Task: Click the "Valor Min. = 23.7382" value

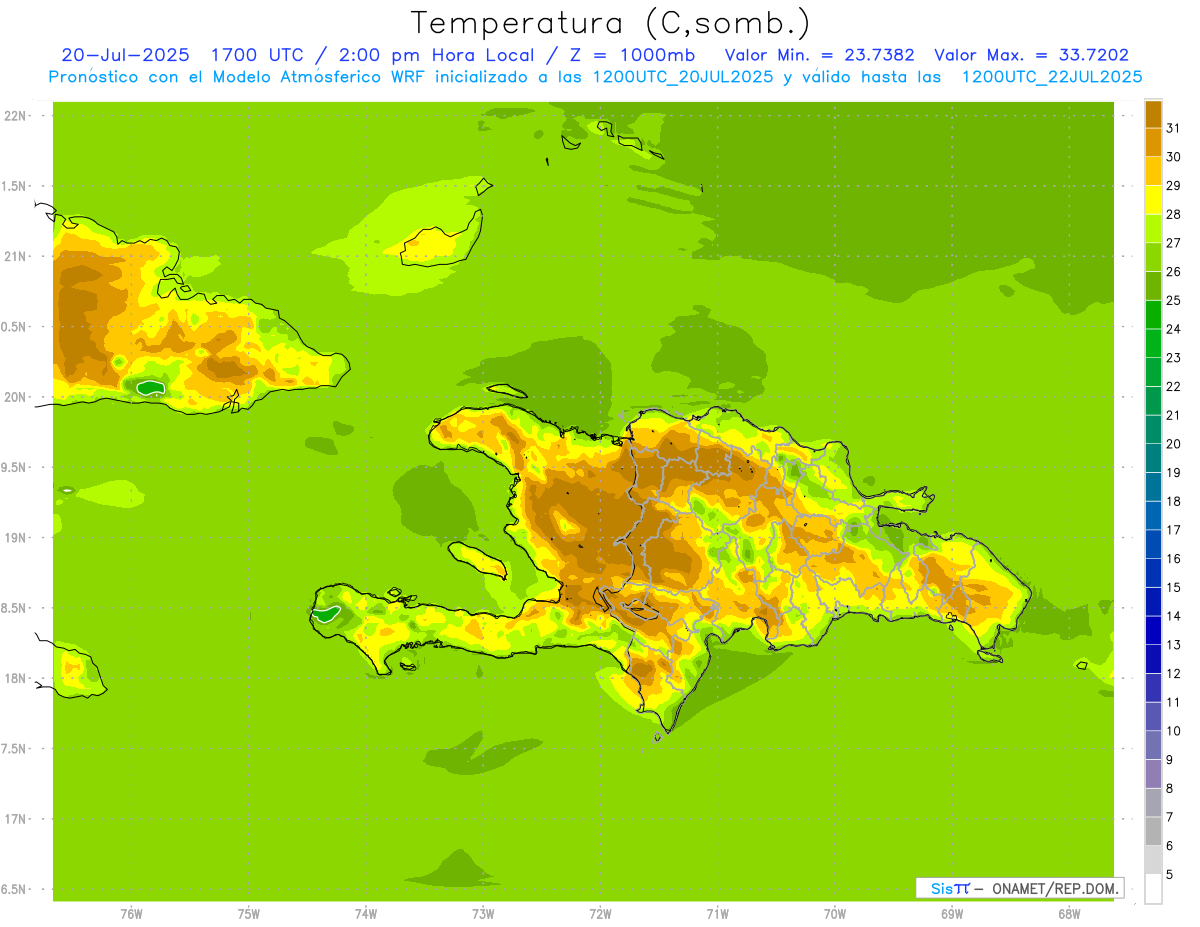Action: (819, 55)
